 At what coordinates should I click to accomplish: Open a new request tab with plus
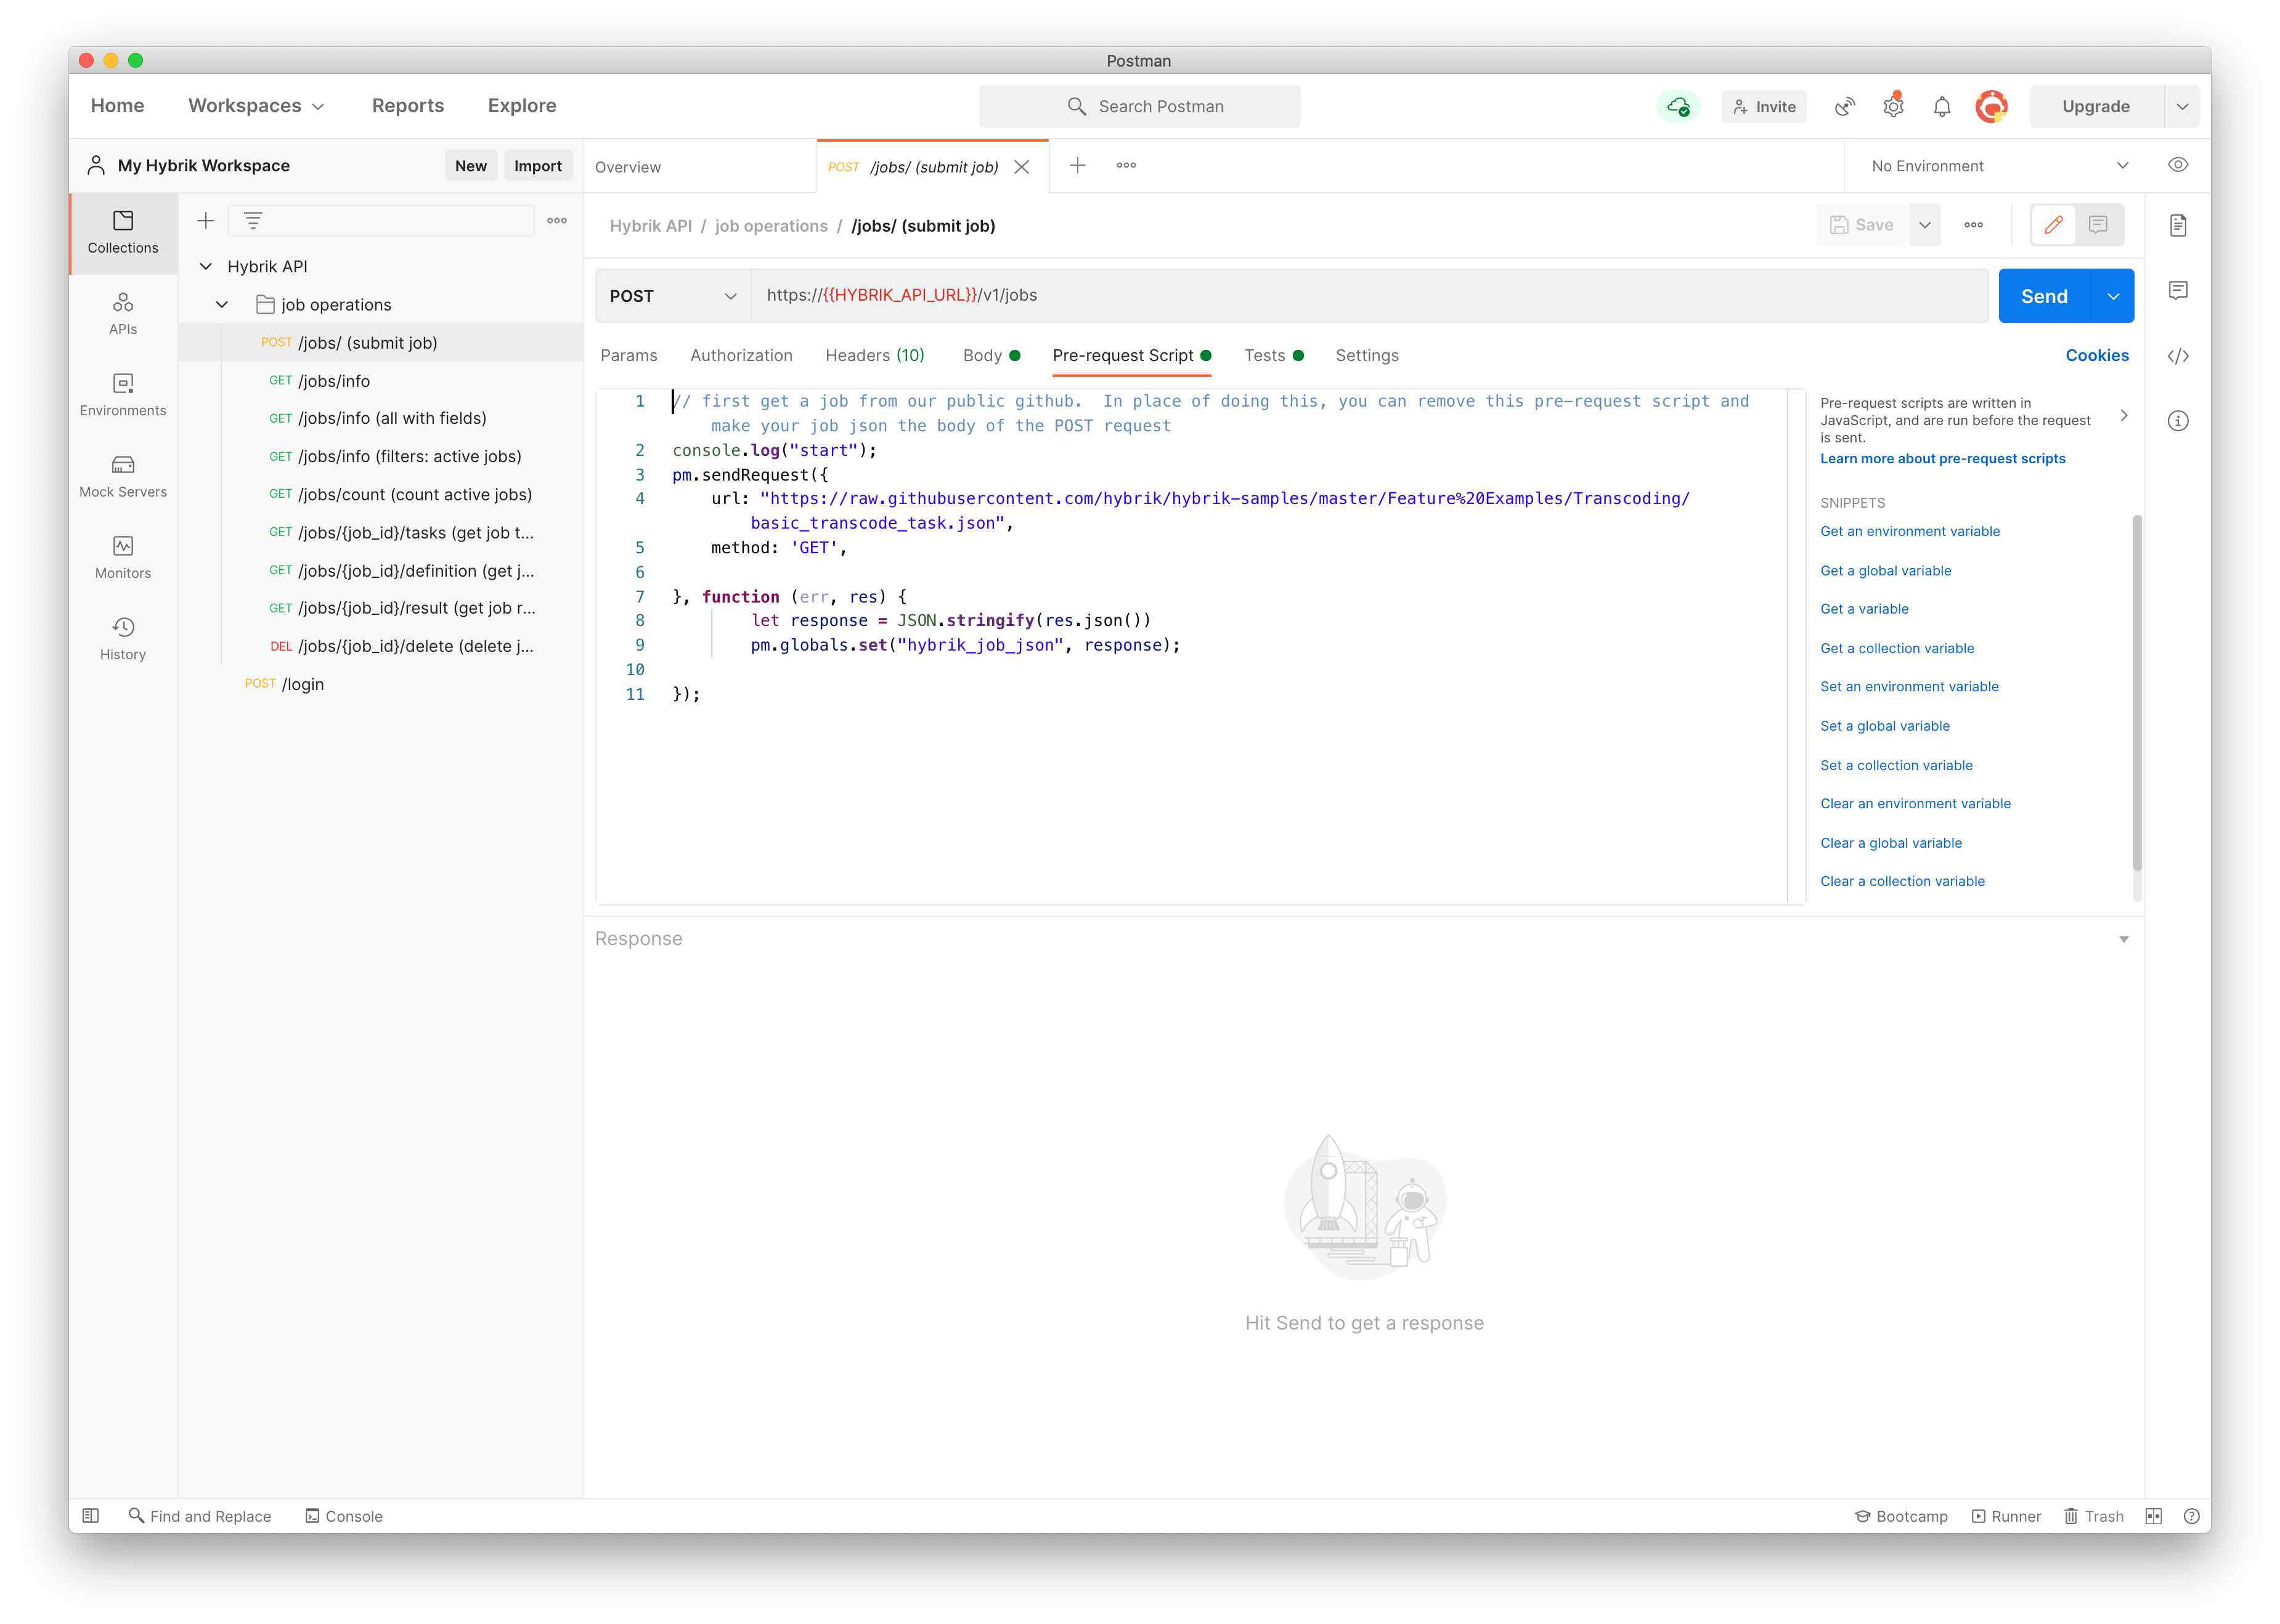(1077, 165)
